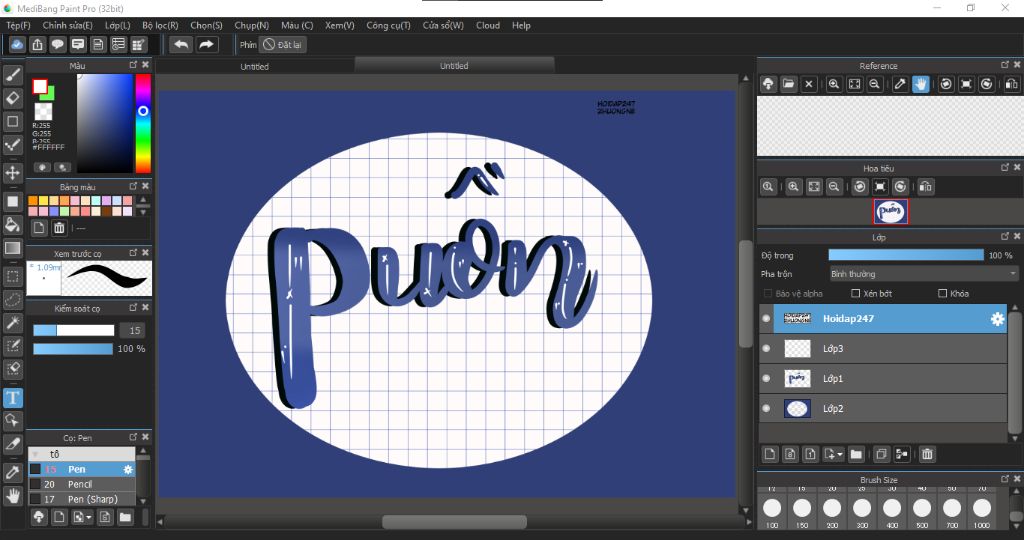Create a new layer in Lớp panel
The image size is (1024, 540).
770,454
